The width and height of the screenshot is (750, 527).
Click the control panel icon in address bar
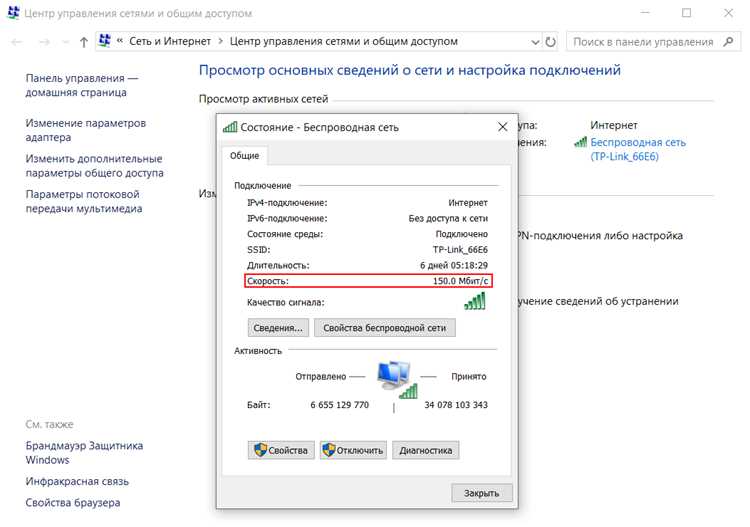click(104, 41)
